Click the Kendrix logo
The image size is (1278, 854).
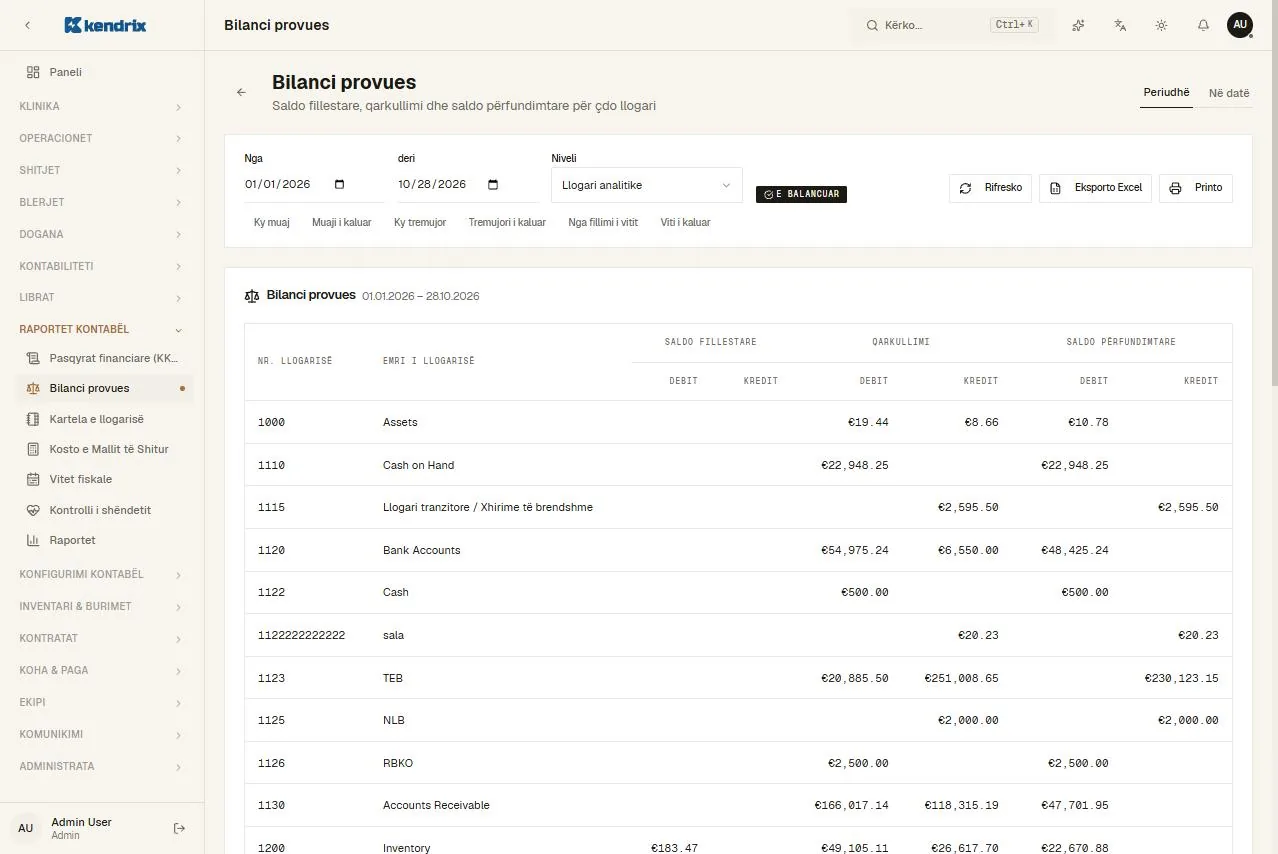tap(105, 25)
